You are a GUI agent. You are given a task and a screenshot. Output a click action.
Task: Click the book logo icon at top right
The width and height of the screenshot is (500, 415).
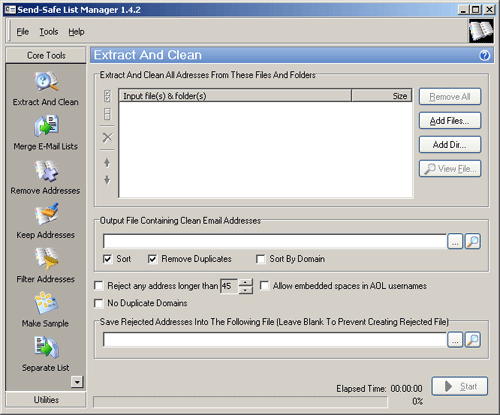tap(481, 31)
